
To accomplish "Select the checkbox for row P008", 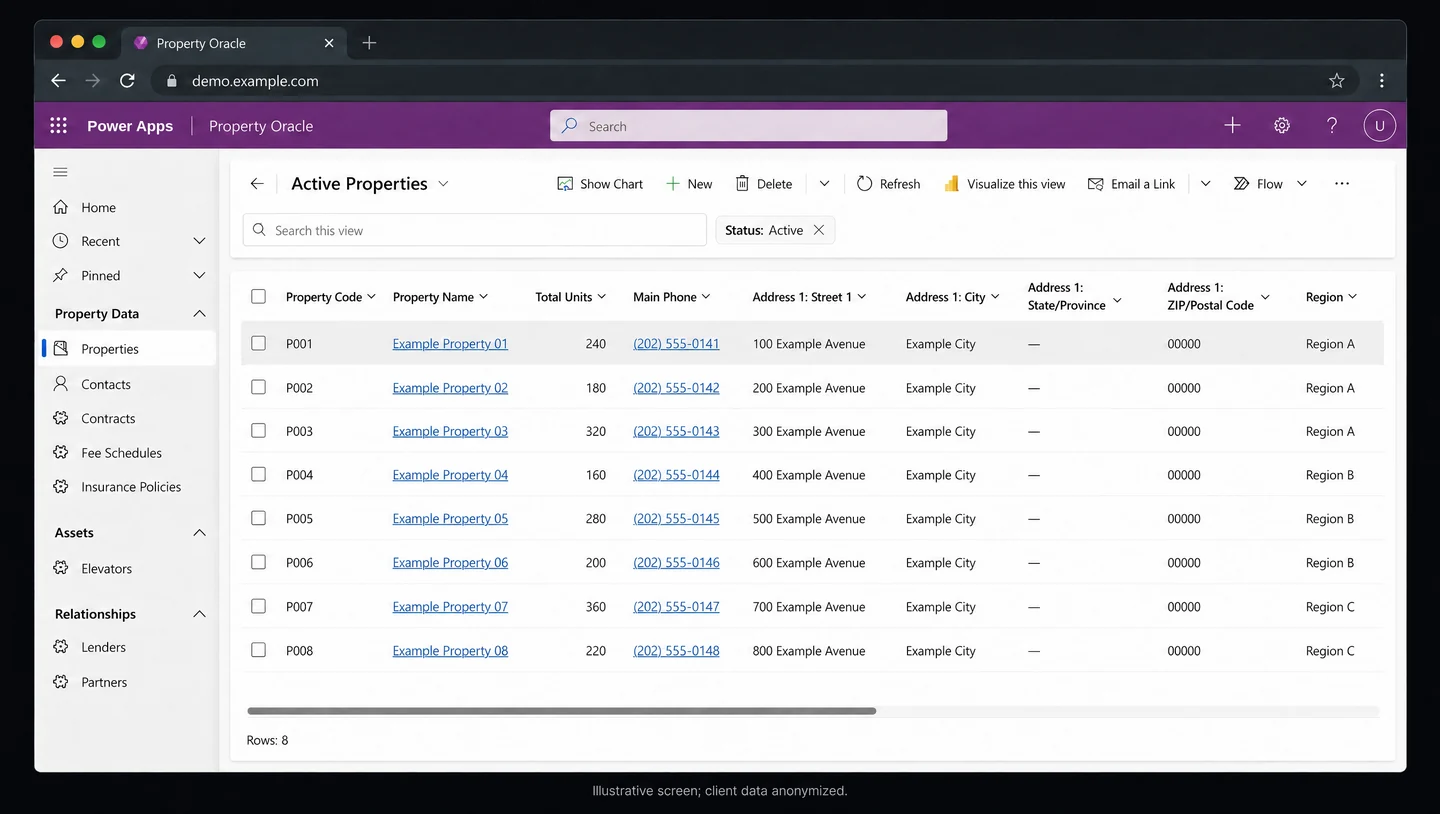I will pyautogui.click(x=258, y=650).
